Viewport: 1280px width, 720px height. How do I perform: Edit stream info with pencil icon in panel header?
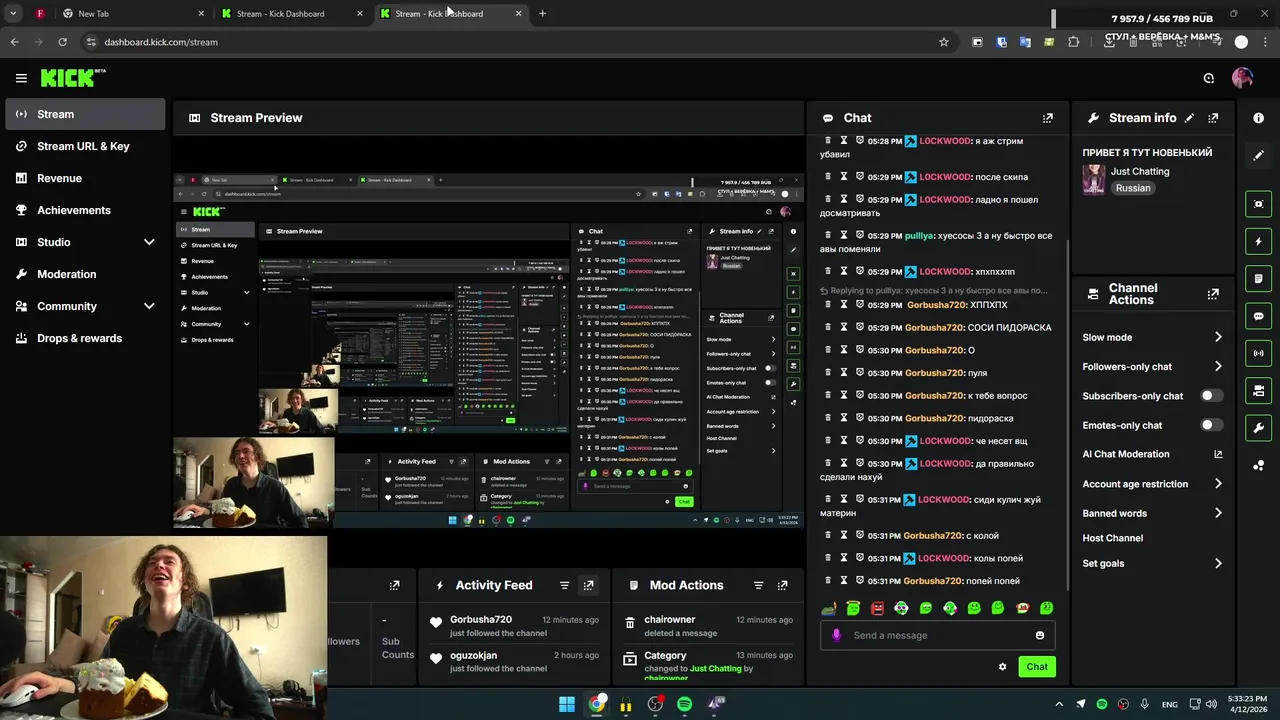pyautogui.click(x=1189, y=118)
